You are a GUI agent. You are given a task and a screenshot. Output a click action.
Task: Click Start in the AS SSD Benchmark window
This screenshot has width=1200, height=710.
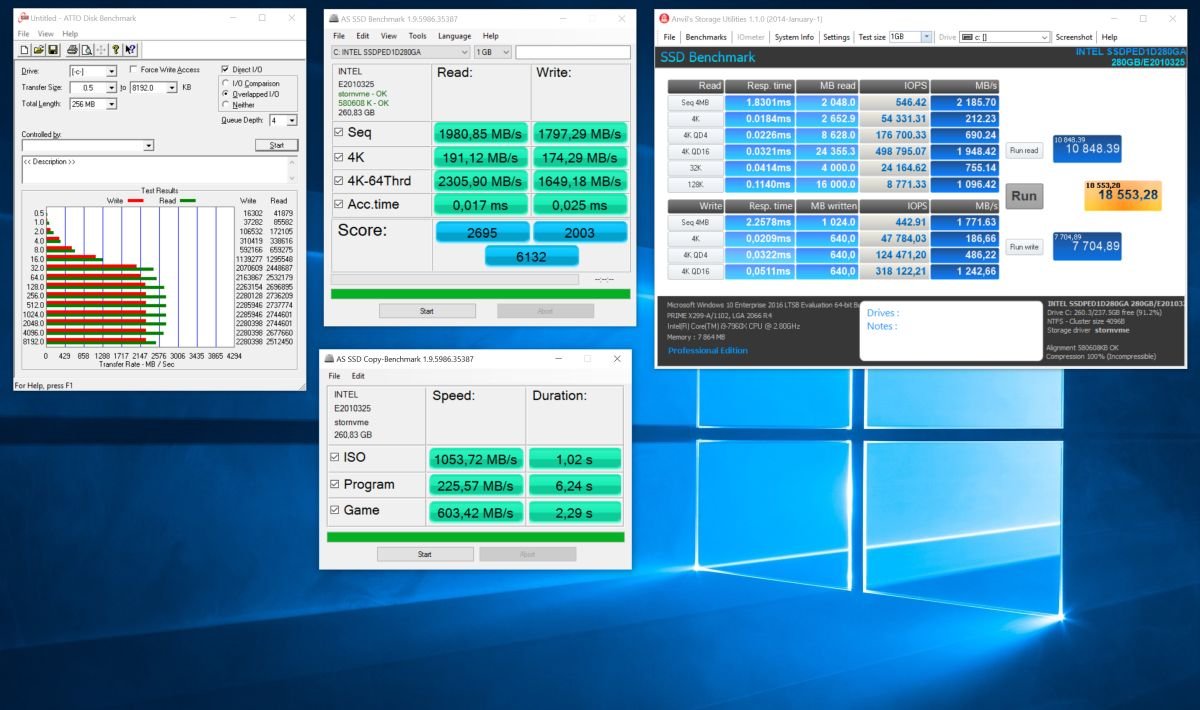tap(427, 311)
